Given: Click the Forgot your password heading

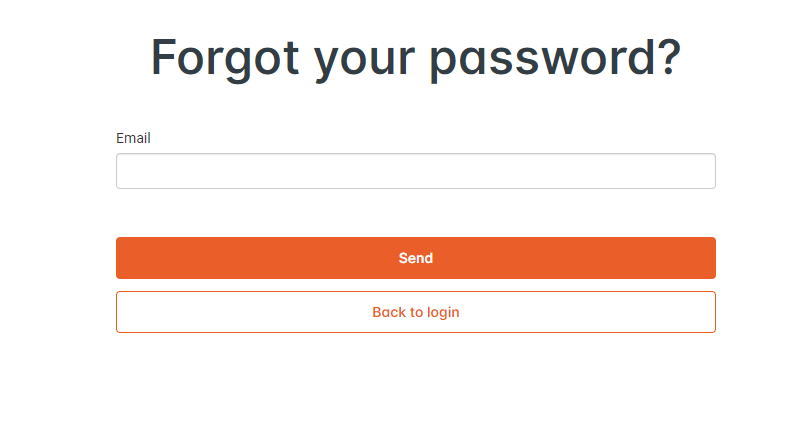Looking at the screenshot, I should (415, 57).
